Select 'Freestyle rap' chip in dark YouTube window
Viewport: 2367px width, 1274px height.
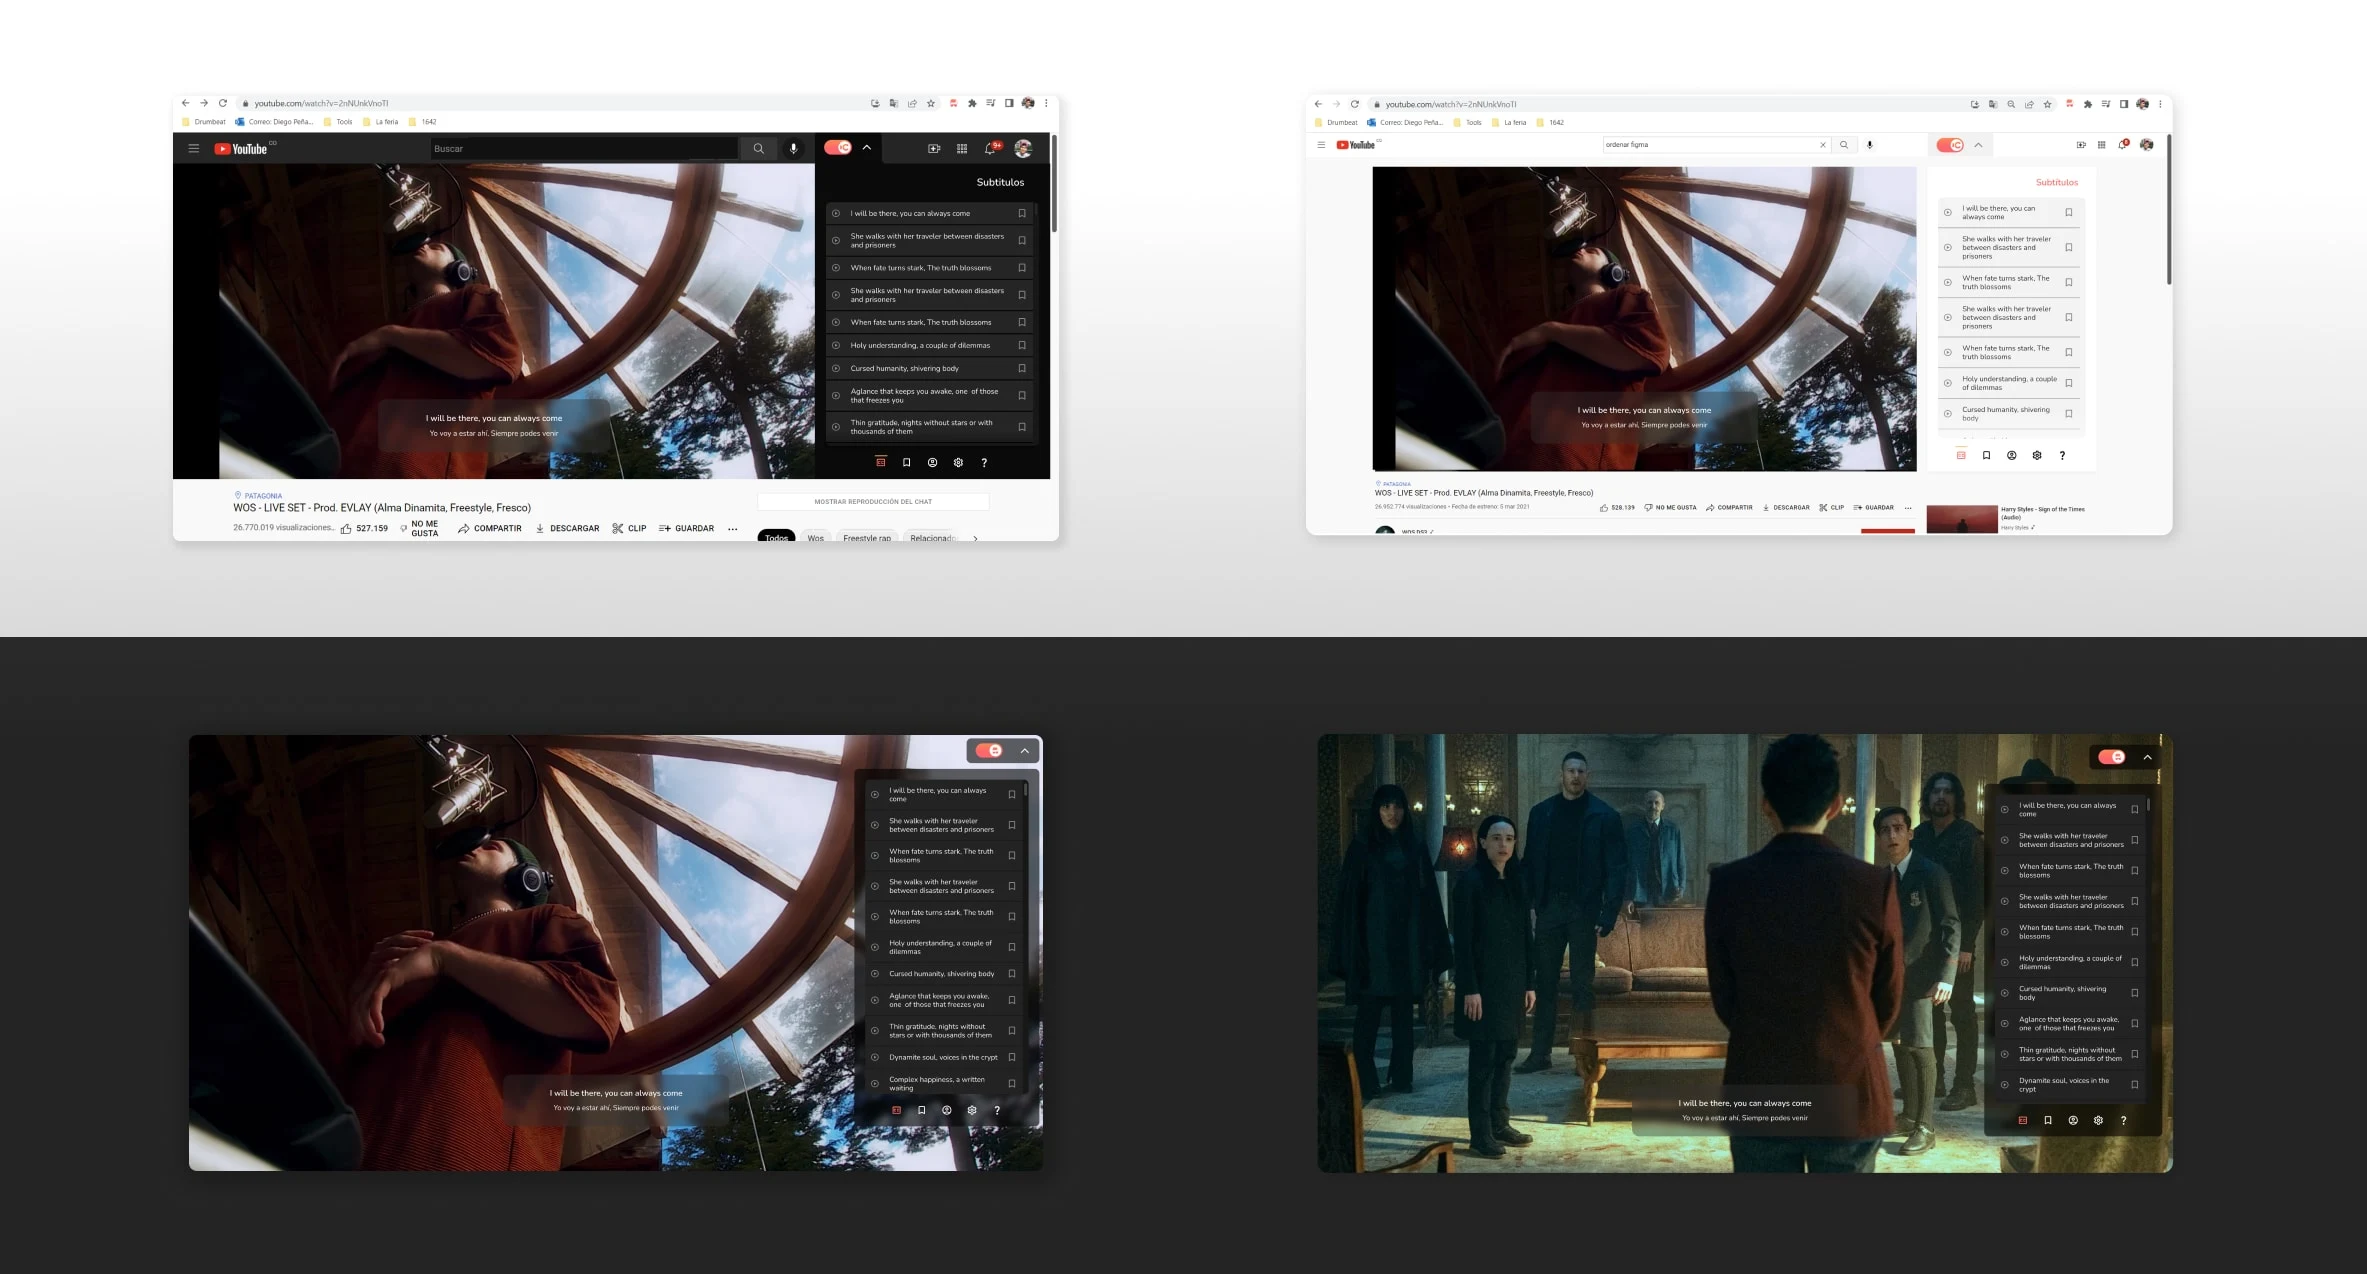pyautogui.click(x=866, y=538)
